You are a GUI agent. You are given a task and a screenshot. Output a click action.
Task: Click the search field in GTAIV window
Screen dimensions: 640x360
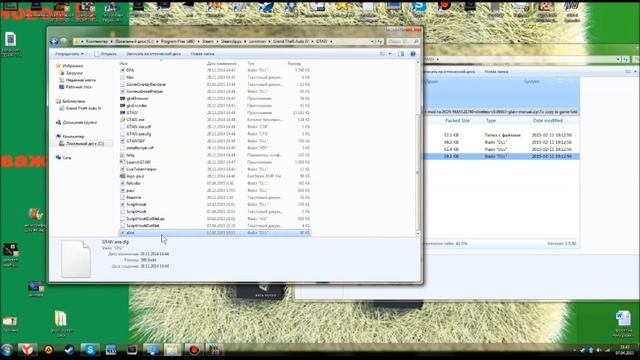(x=403, y=41)
